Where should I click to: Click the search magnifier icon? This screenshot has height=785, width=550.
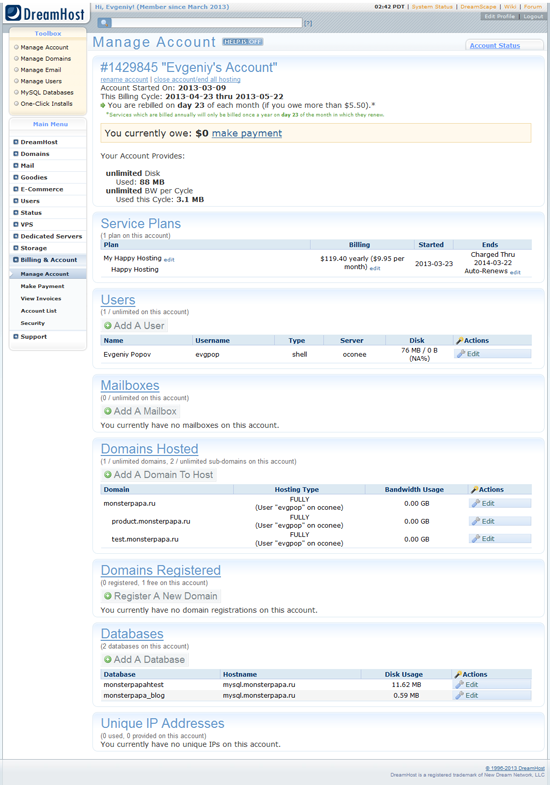[104, 23]
